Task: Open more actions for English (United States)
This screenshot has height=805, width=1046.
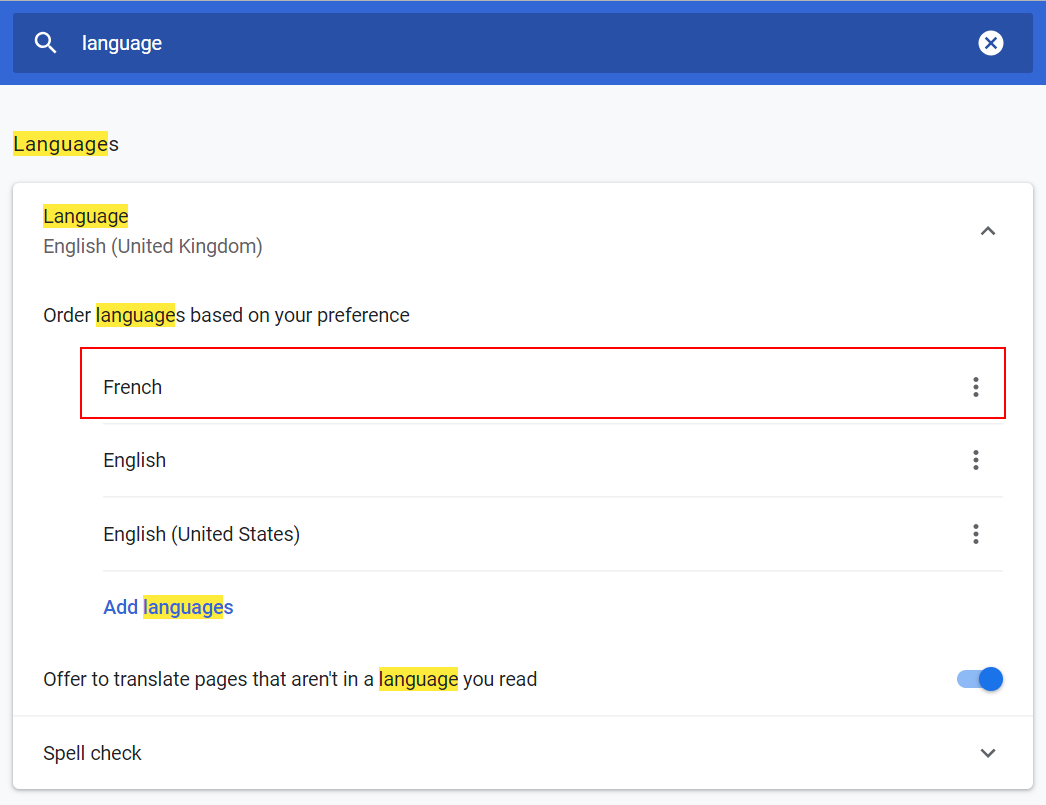Action: [975, 534]
